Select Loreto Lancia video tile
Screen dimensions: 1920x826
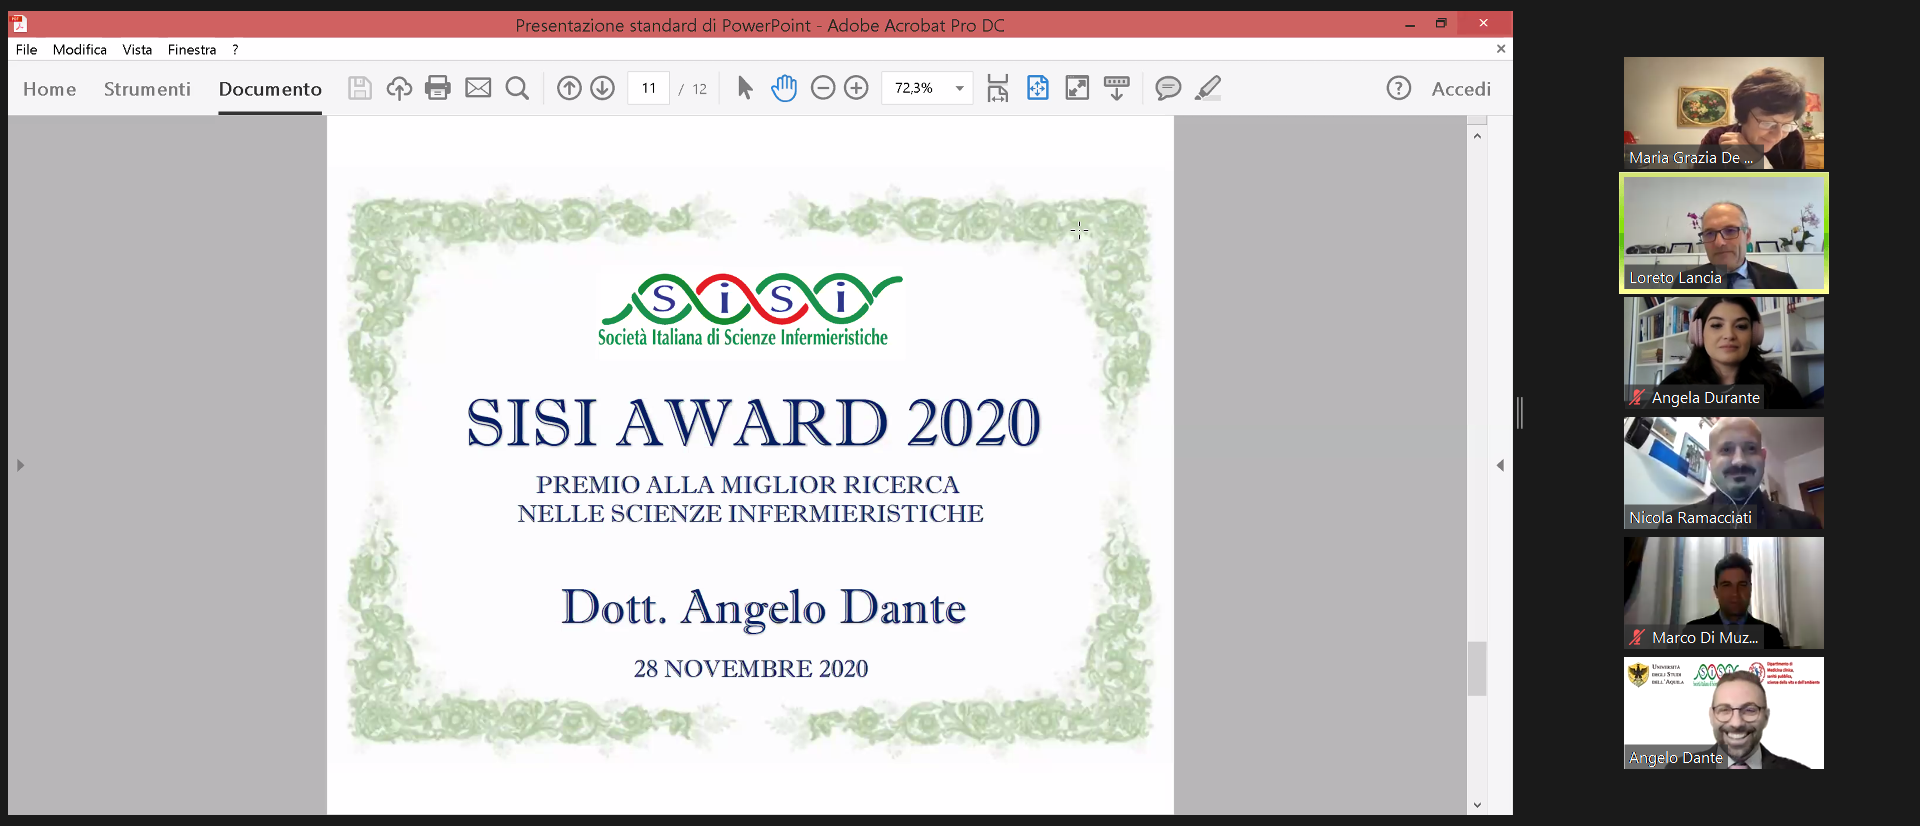(x=1724, y=233)
